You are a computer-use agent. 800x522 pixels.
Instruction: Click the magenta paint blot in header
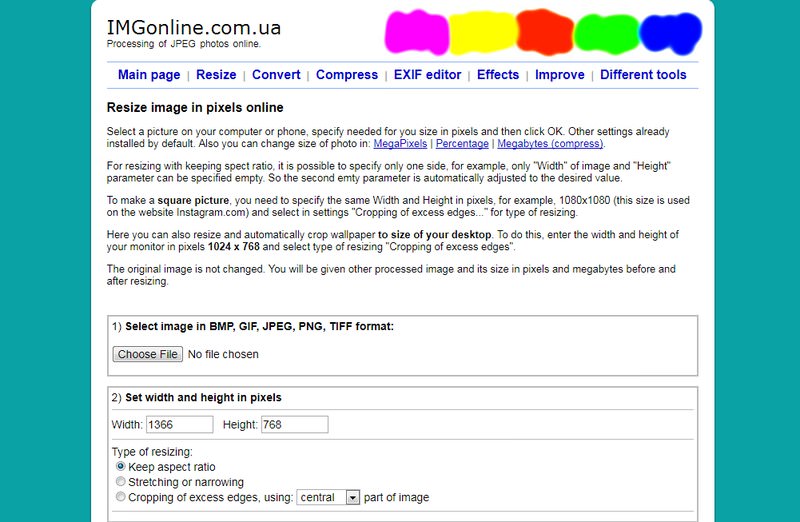(x=417, y=32)
